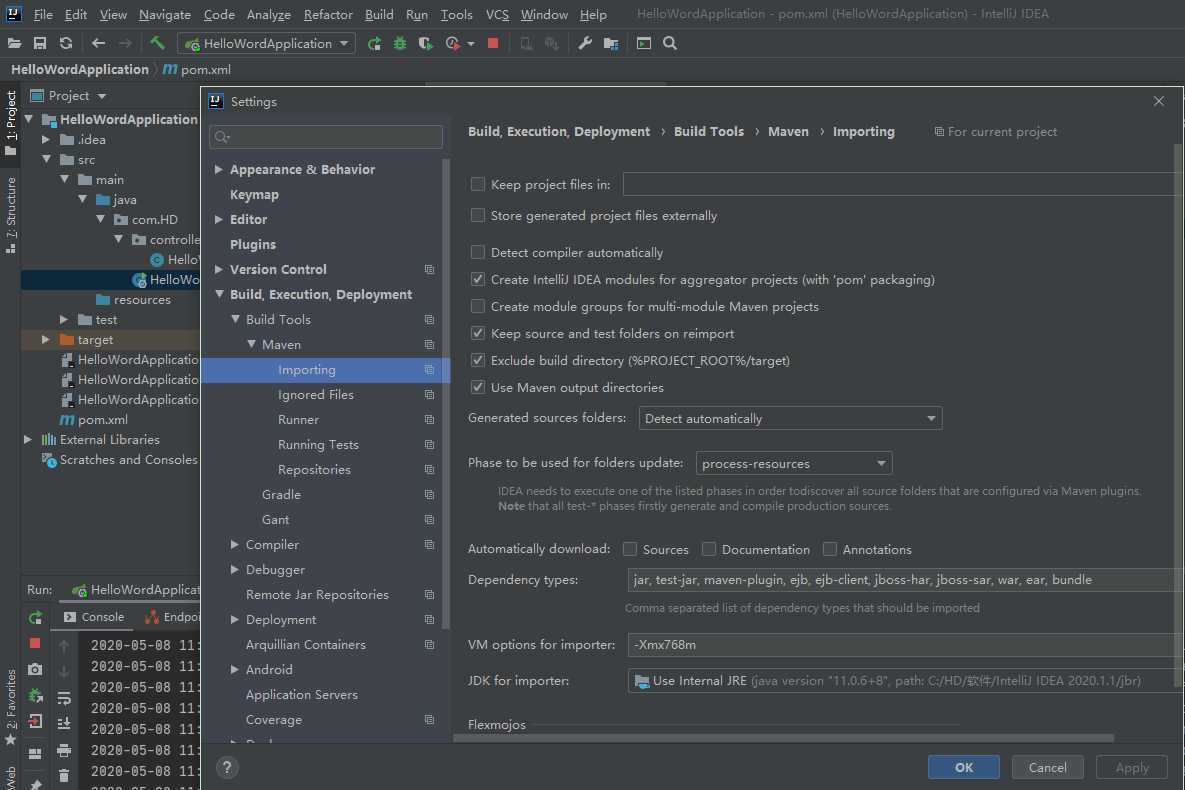
Task: Open the Refactor menu
Action: pos(328,14)
